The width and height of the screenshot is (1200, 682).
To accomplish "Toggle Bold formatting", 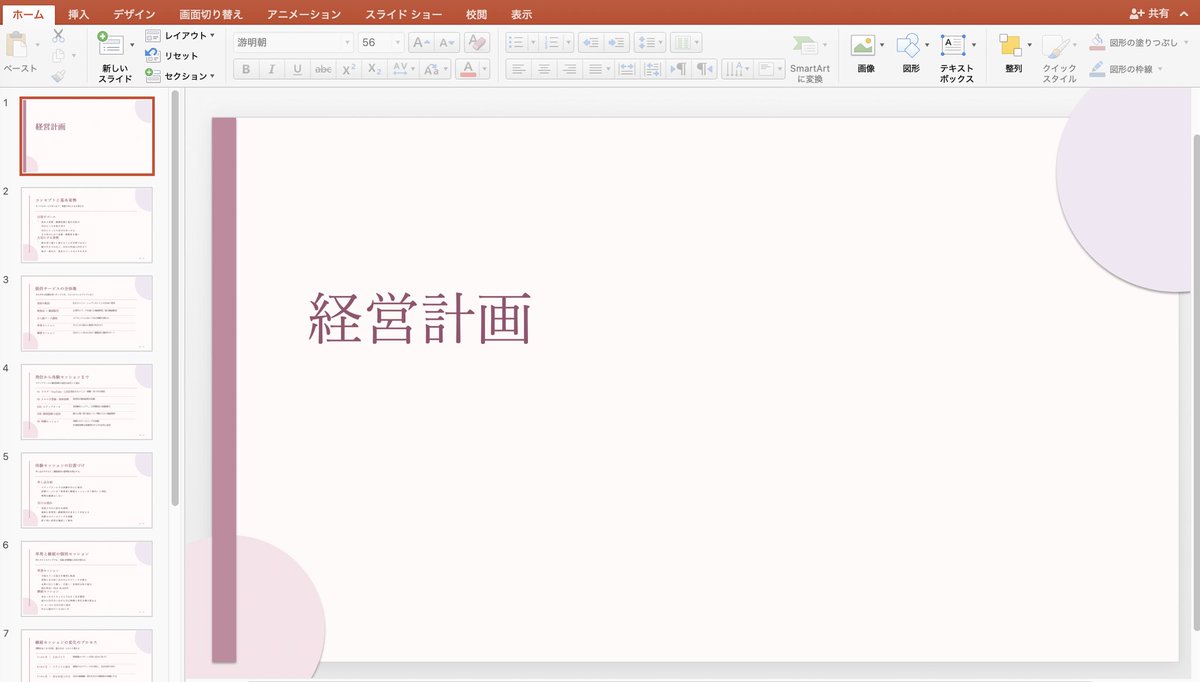I will [x=245, y=69].
